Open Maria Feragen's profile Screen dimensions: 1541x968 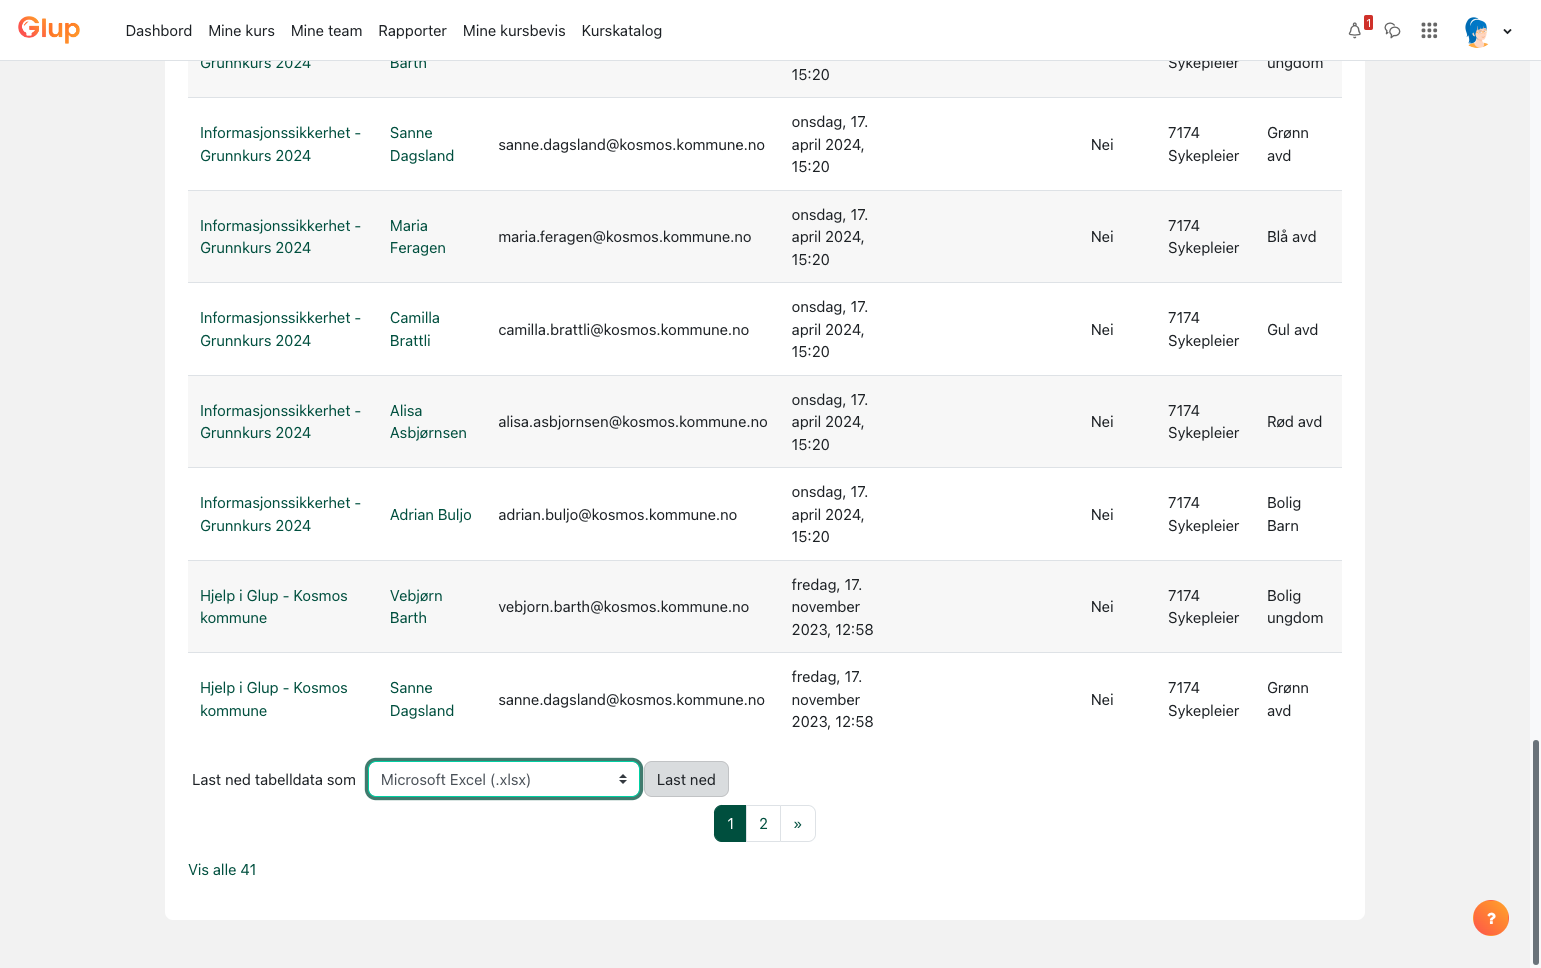418,237
